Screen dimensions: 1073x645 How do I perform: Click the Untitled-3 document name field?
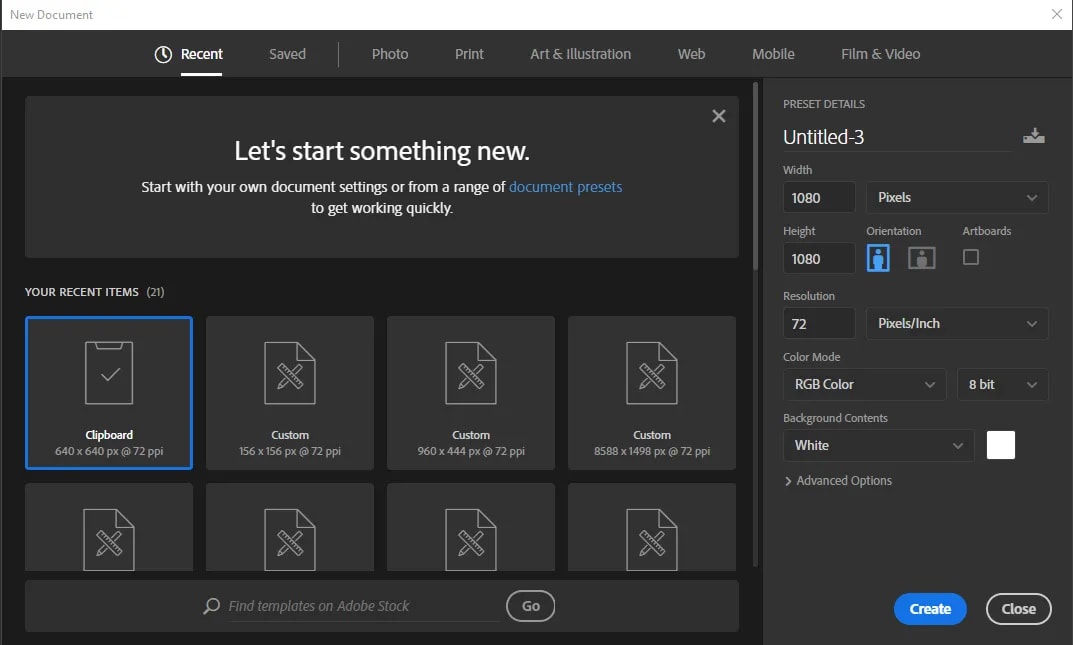896,137
